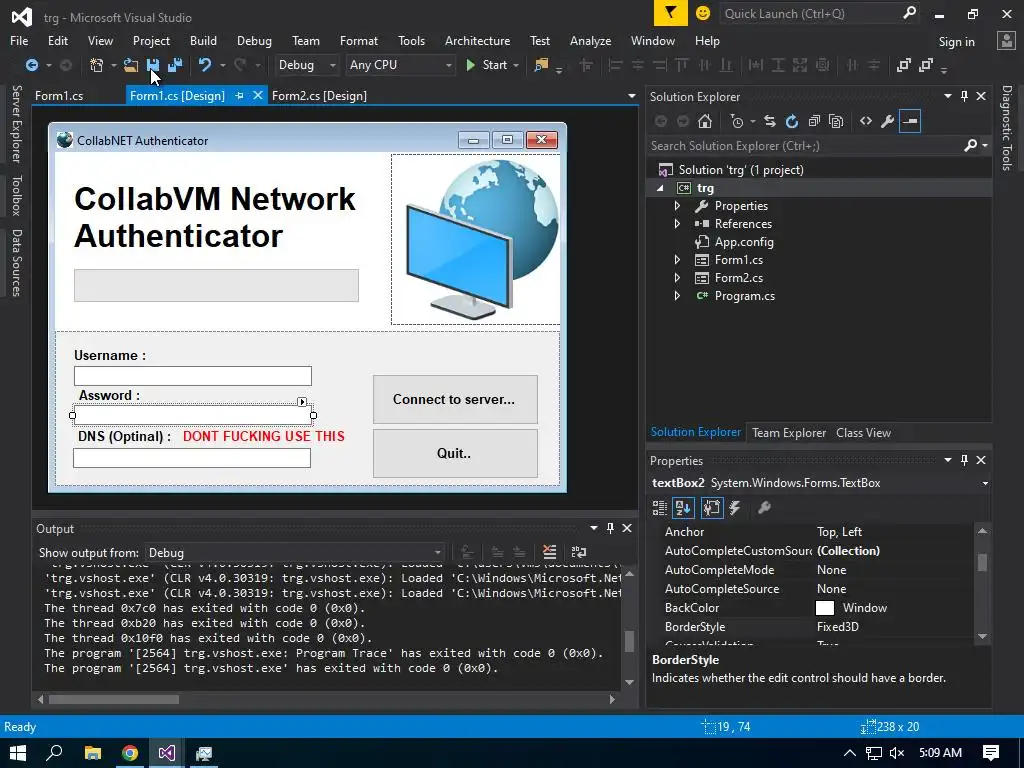Toggle pin on the Form1.cs [Design] tab
1024x768 pixels.
[x=239, y=95]
